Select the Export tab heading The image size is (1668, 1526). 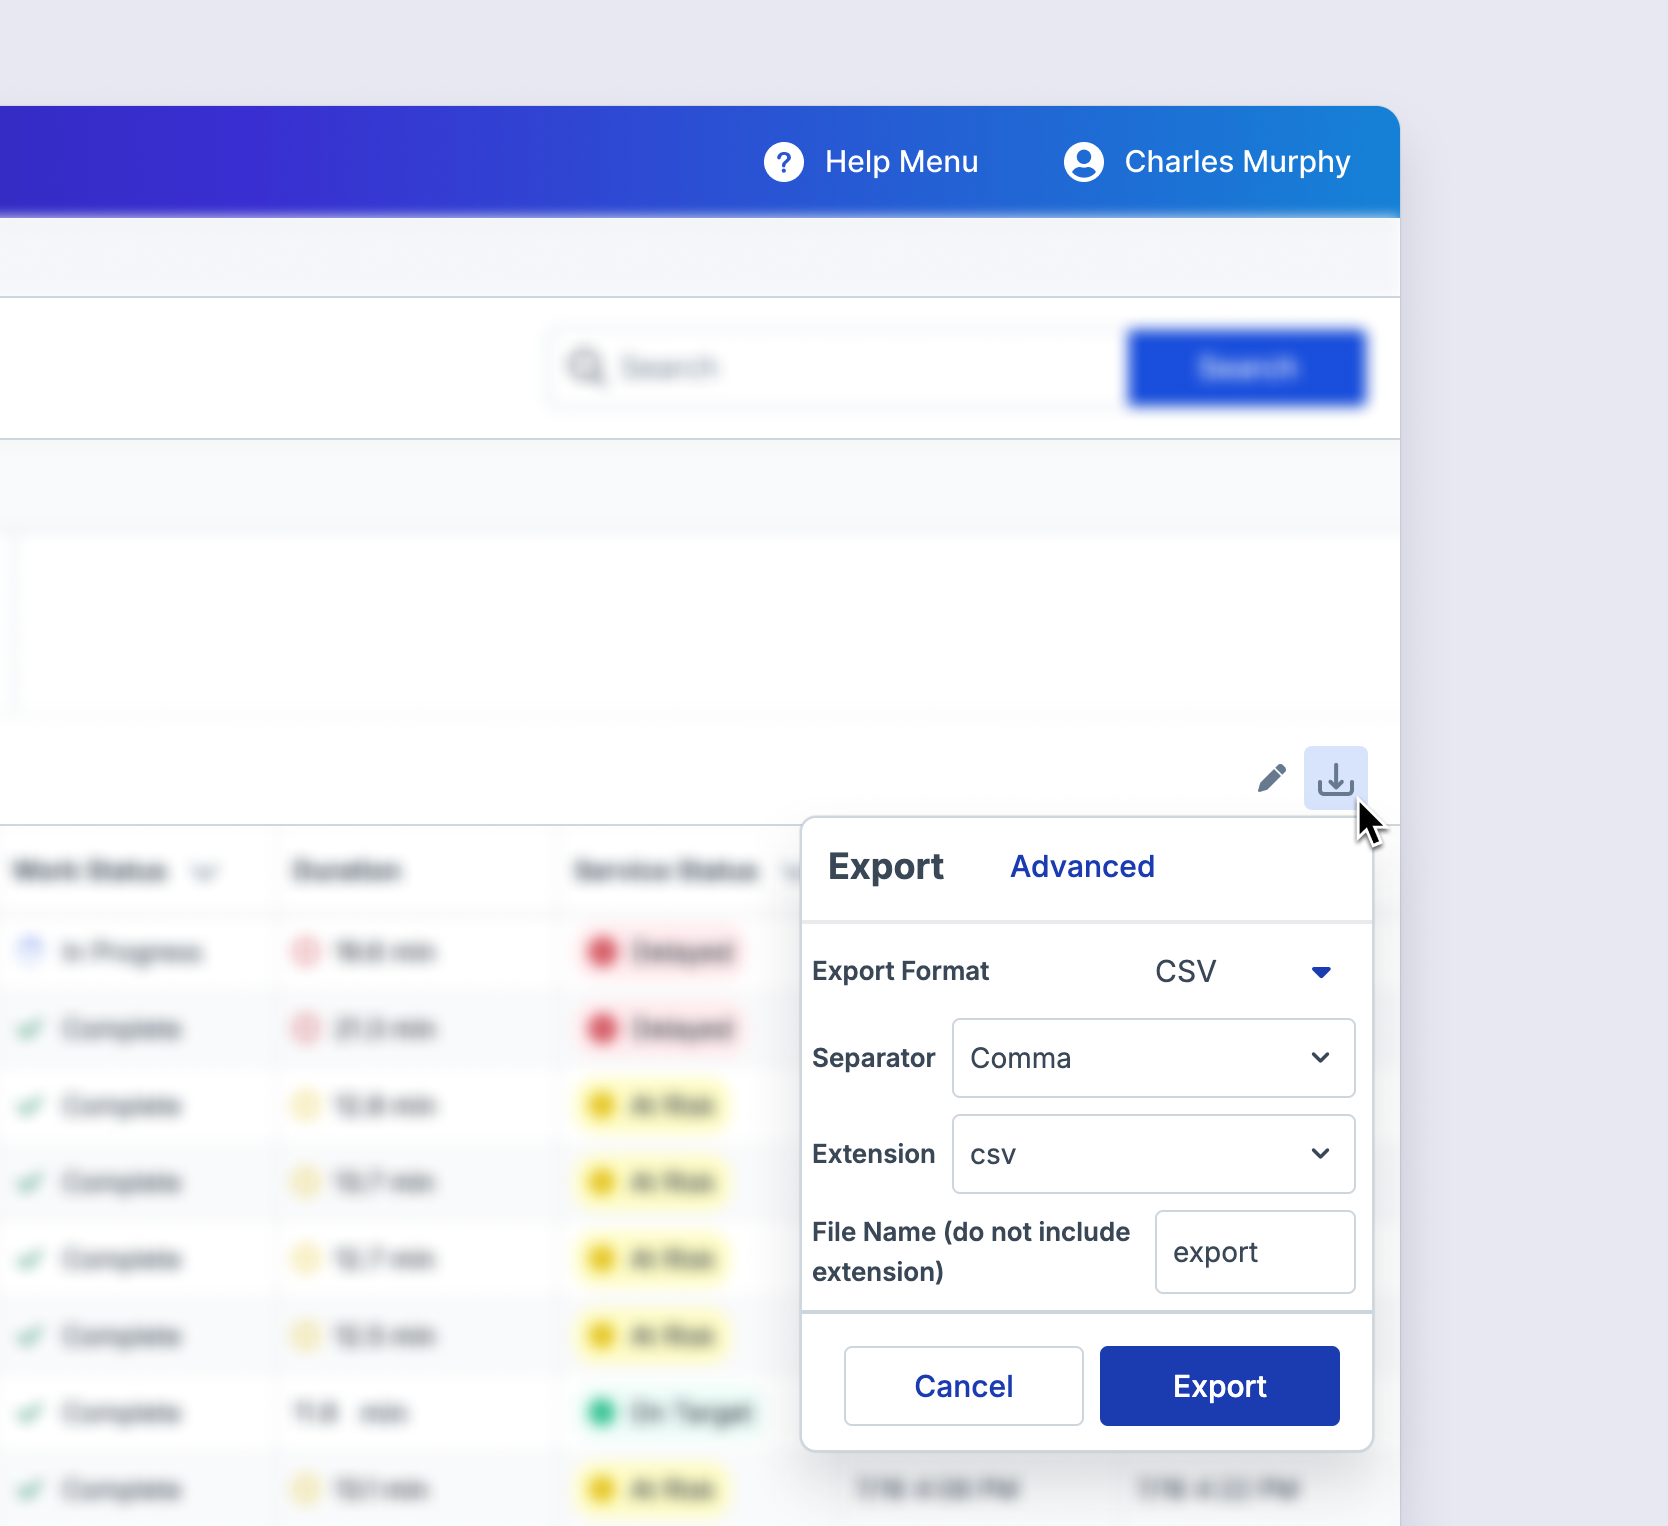click(x=886, y=866)
